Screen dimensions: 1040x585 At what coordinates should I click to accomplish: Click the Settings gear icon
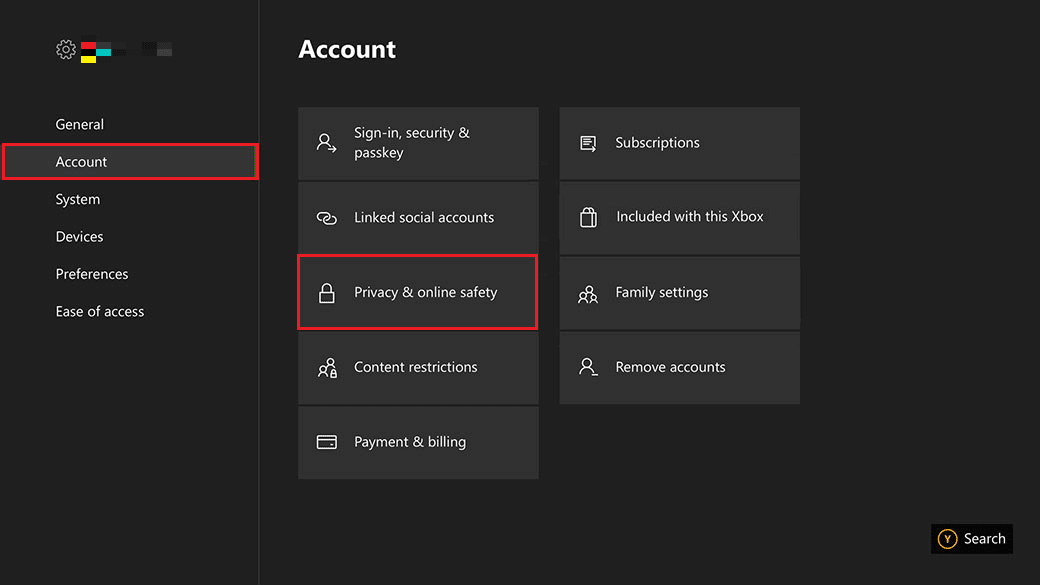(66, 49)
